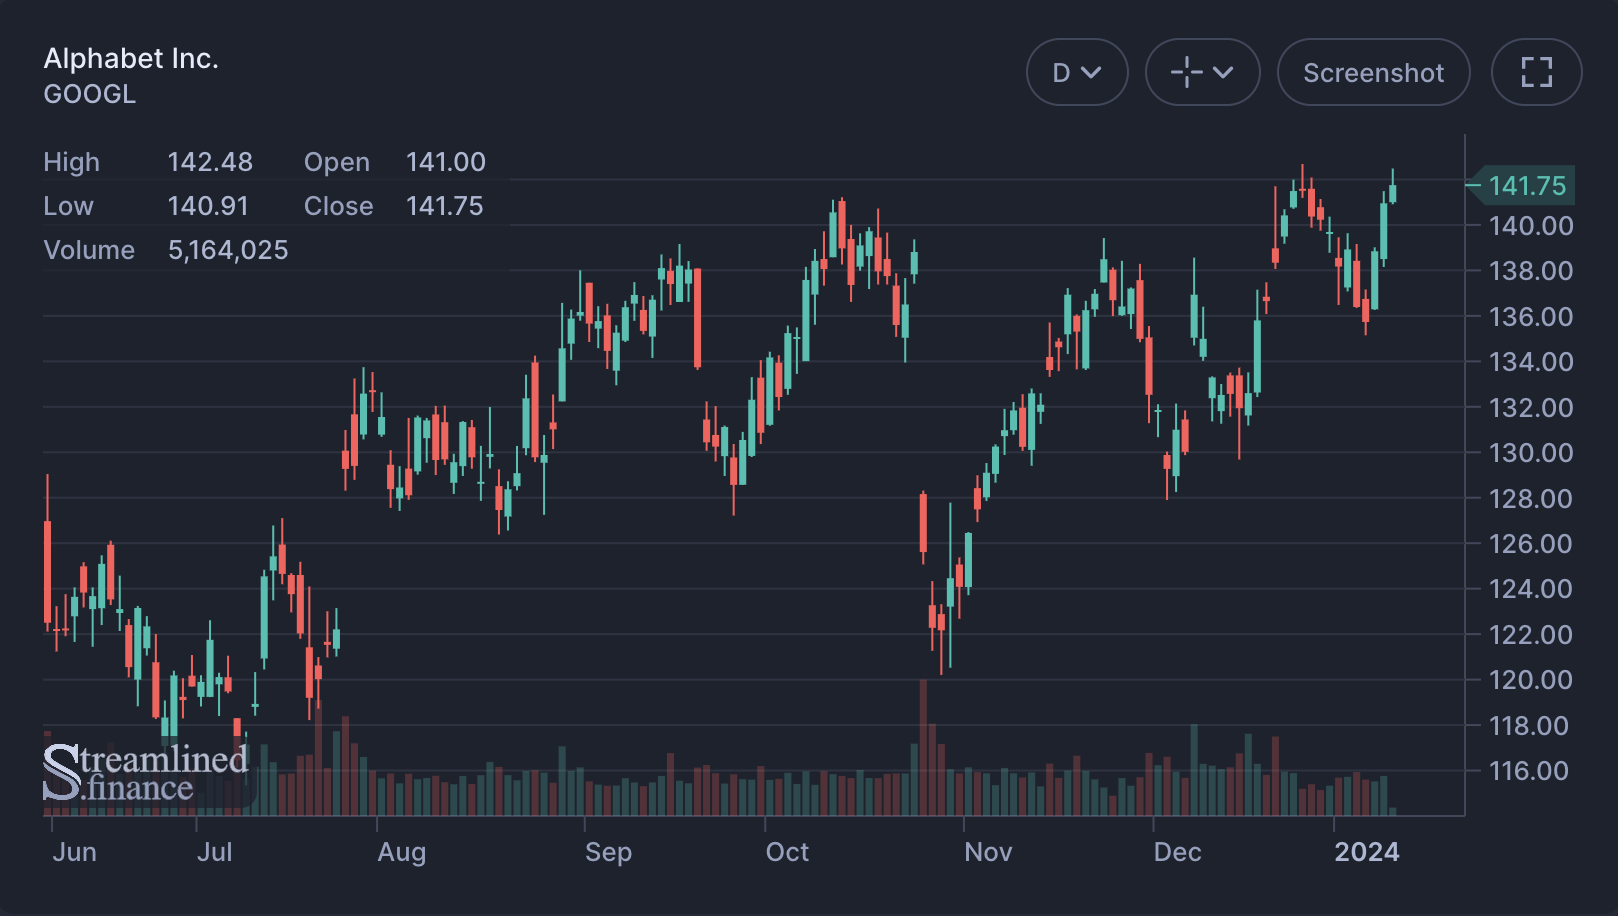1618x916 pixels.
Task: Click the Aug label on time axis
Action: coord(402,852)
